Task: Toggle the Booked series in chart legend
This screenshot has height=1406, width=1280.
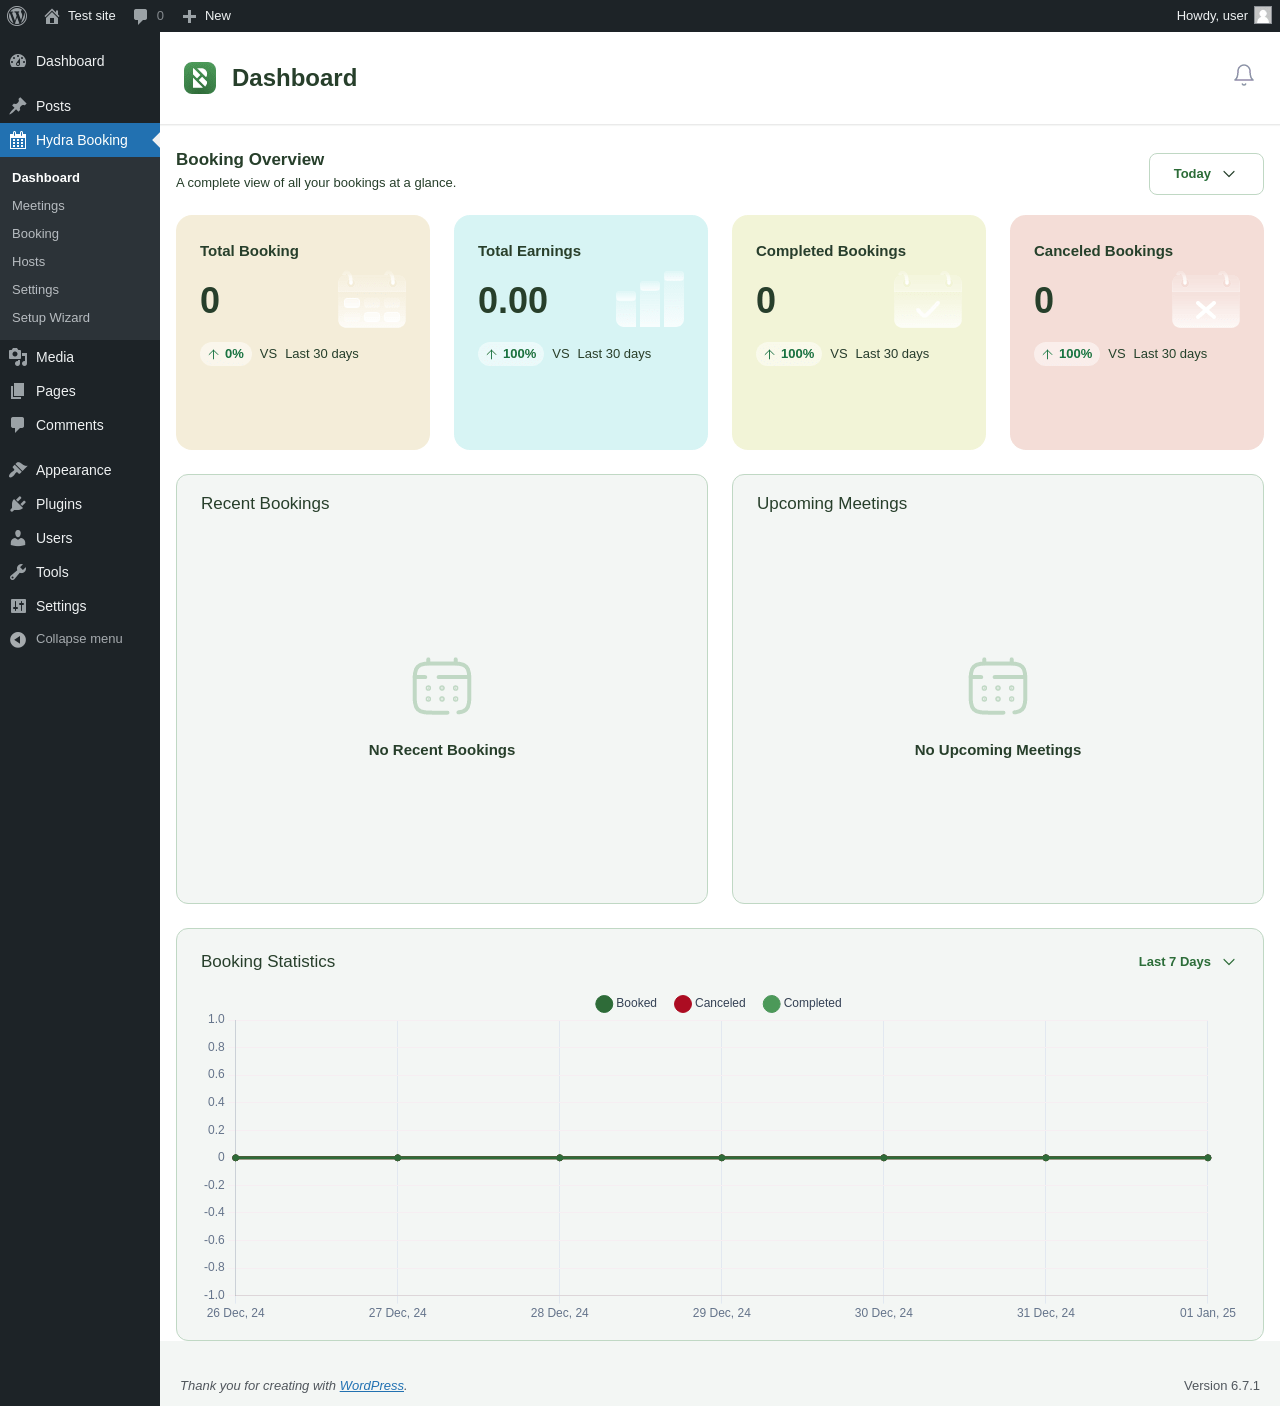Action: coord(625,1003)
